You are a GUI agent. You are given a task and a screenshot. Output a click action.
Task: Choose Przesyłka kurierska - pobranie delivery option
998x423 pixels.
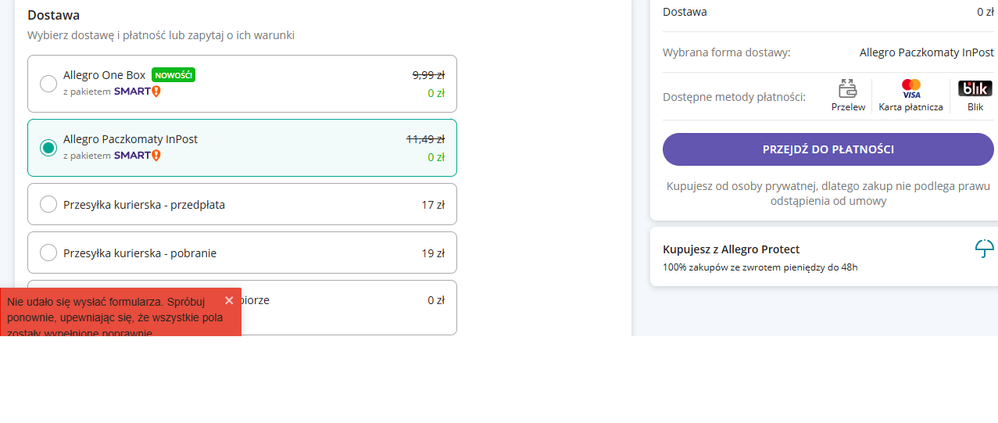coord(242,253)
